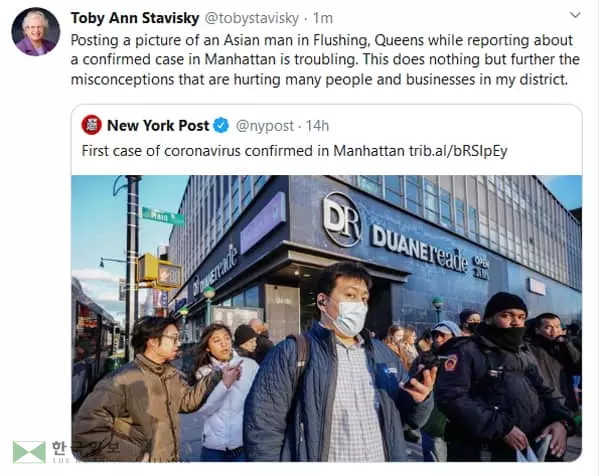Viewport: 600px width, 476px height.
Task: Expand the tweet options chevron
Action: pyautogui.click(x=575, y=15)
